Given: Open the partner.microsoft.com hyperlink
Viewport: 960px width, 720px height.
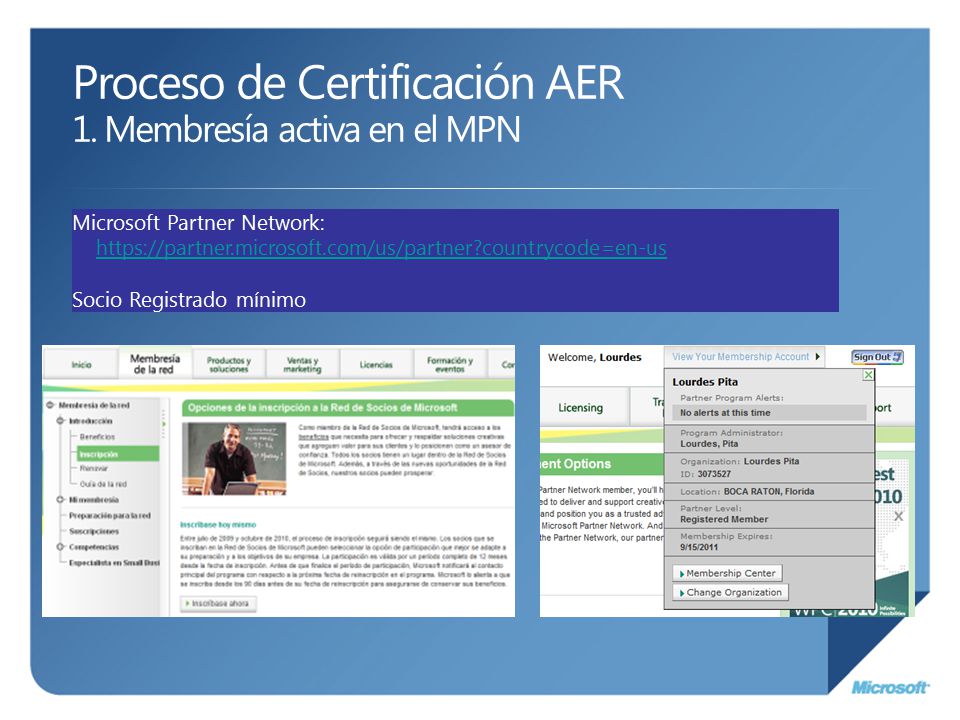Looking at the screenshot, I should click(x=381, y=248).
